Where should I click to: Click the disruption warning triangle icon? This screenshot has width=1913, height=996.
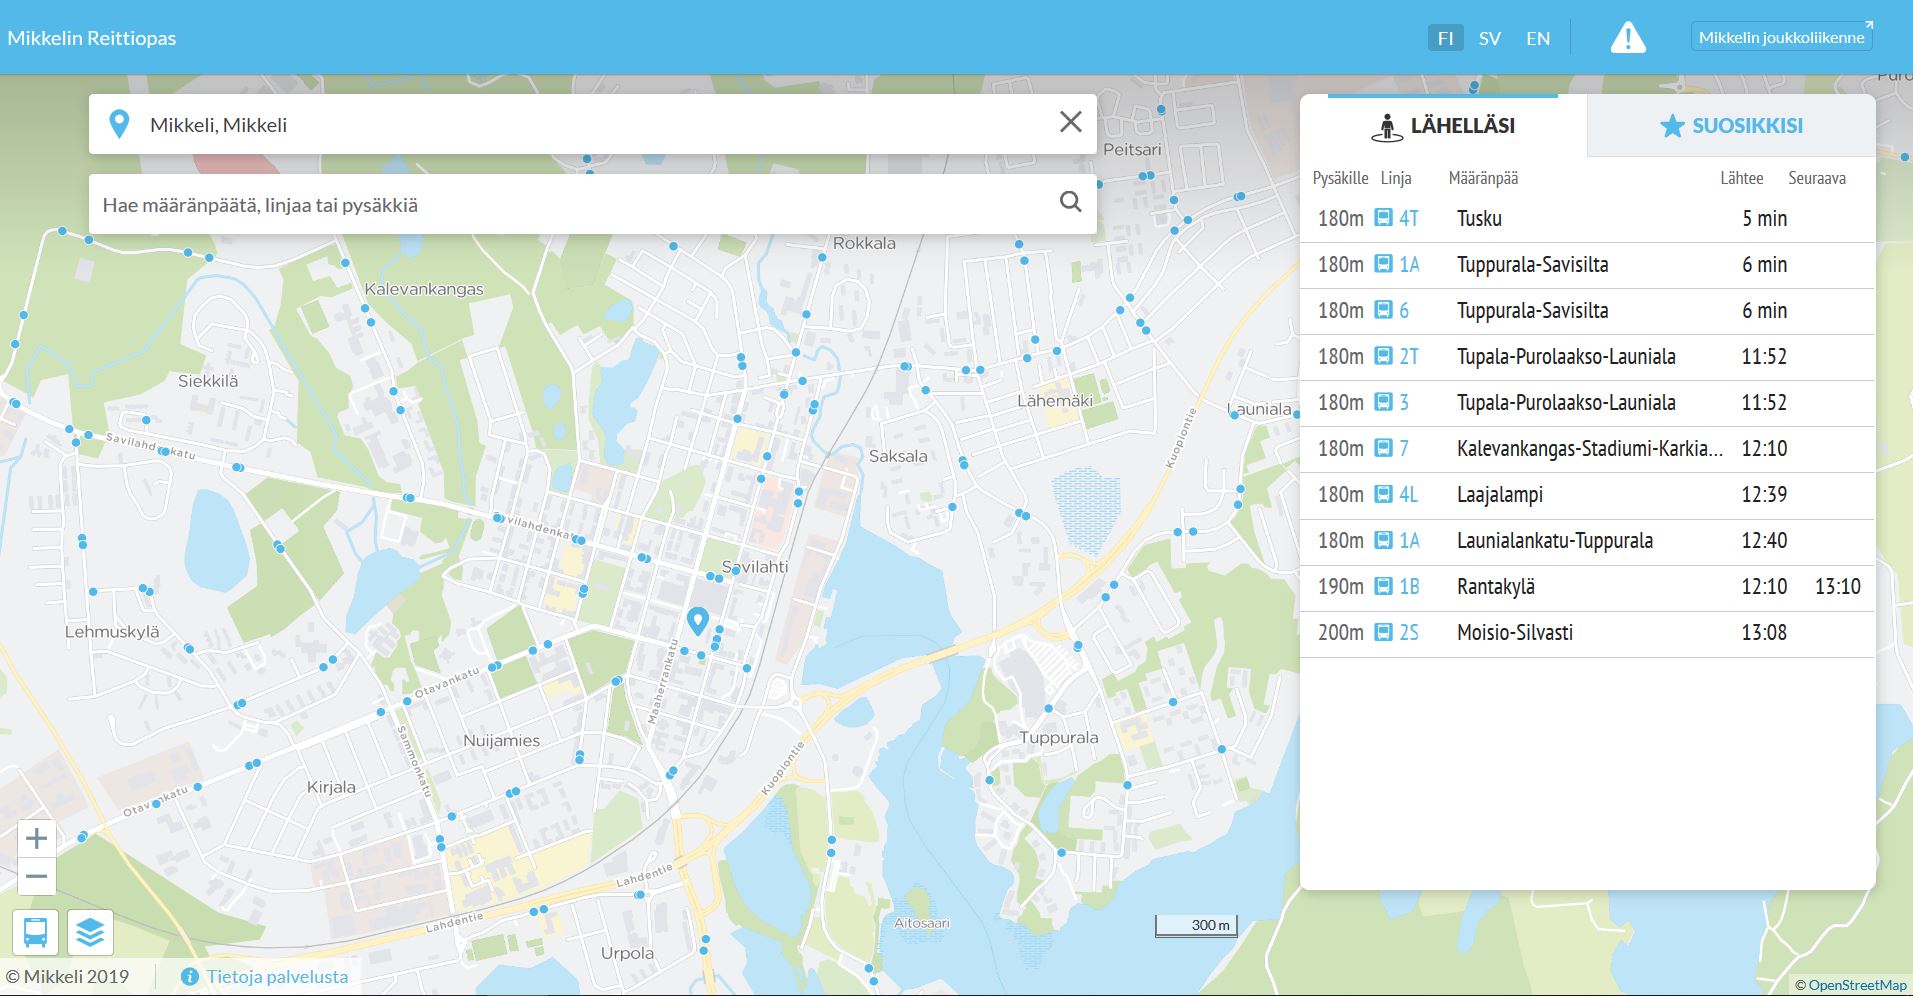(x=1627, y=39)
